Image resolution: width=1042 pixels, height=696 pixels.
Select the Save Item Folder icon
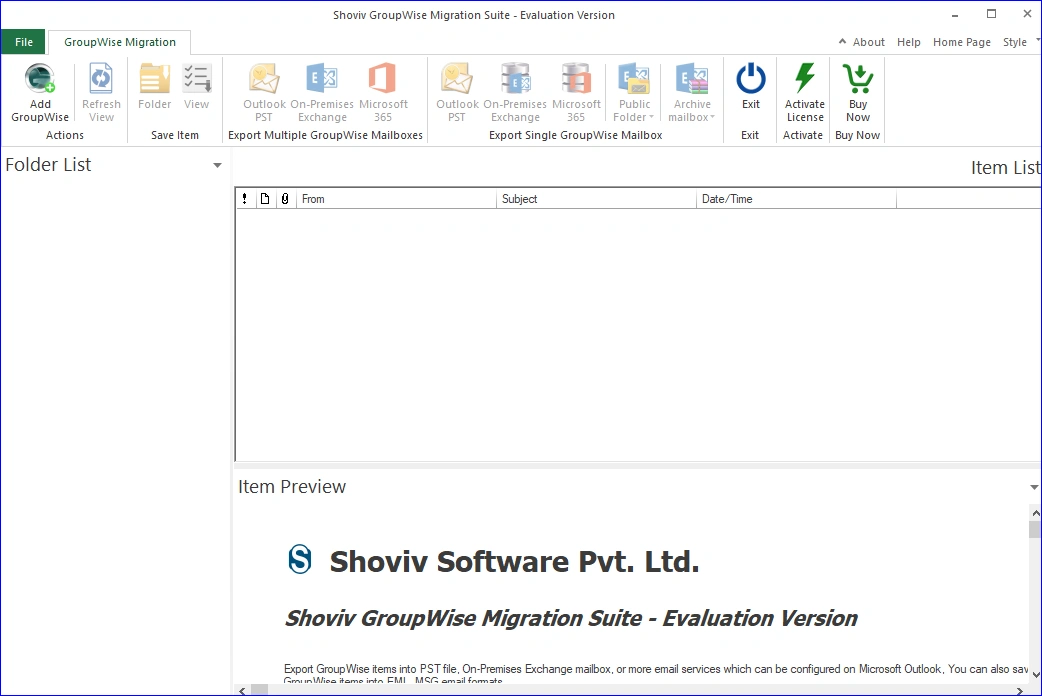pyautogui.click(x=155, y=78)
